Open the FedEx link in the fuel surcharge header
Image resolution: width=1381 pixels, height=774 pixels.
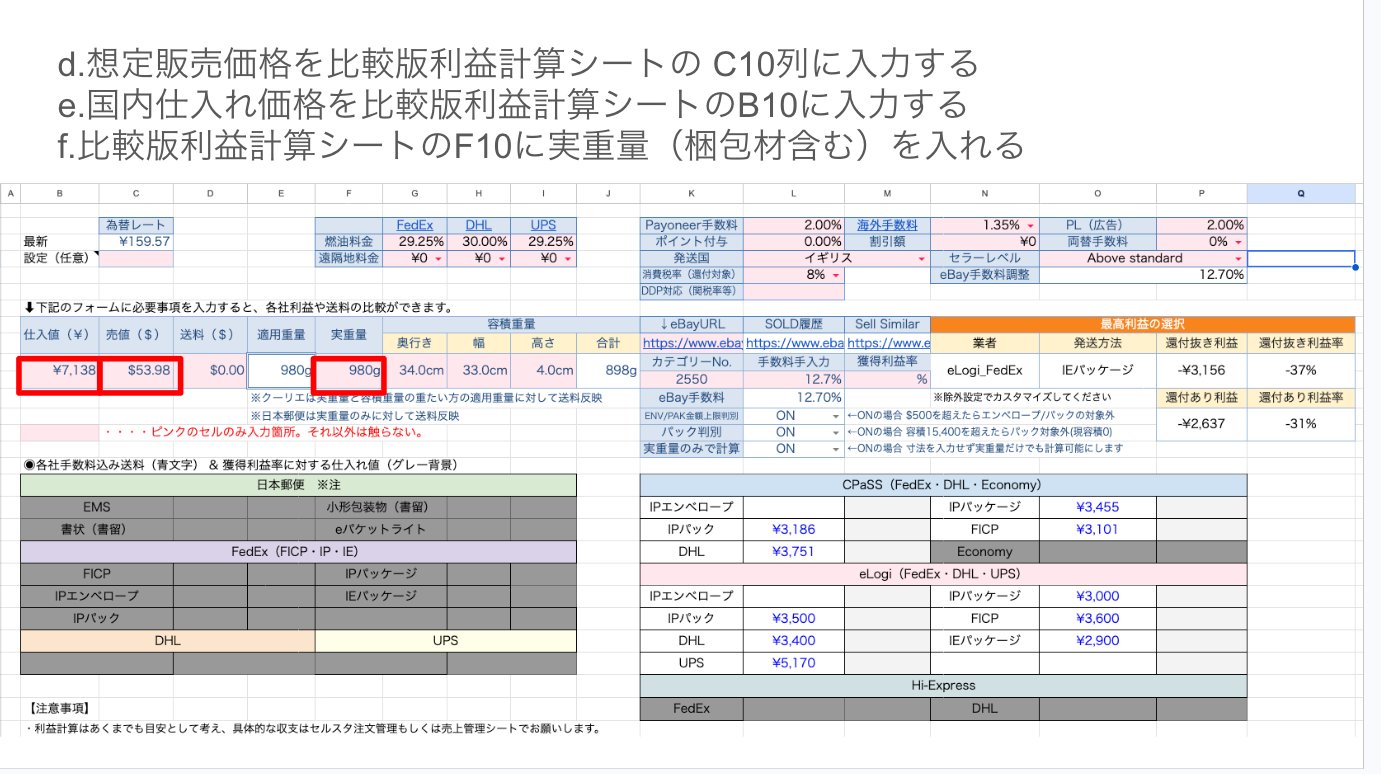(415, 225)
